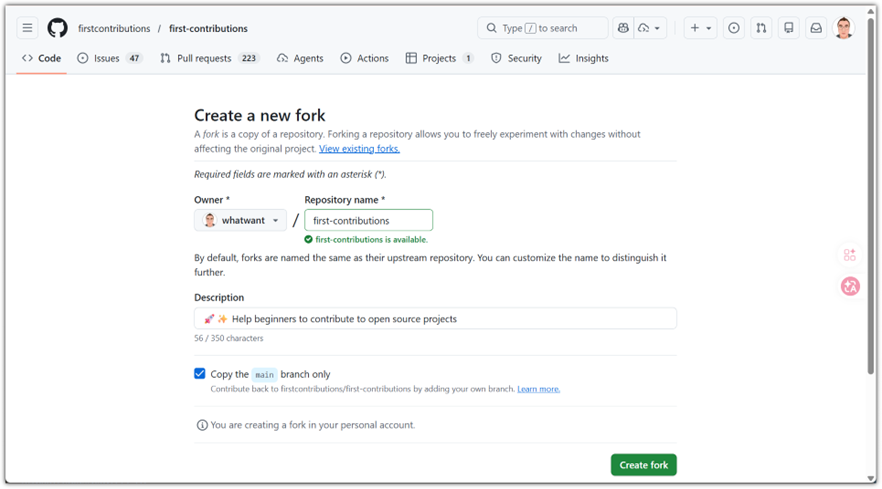Click the '56 / 350 characters' counter text

click(x=228, y=338)
